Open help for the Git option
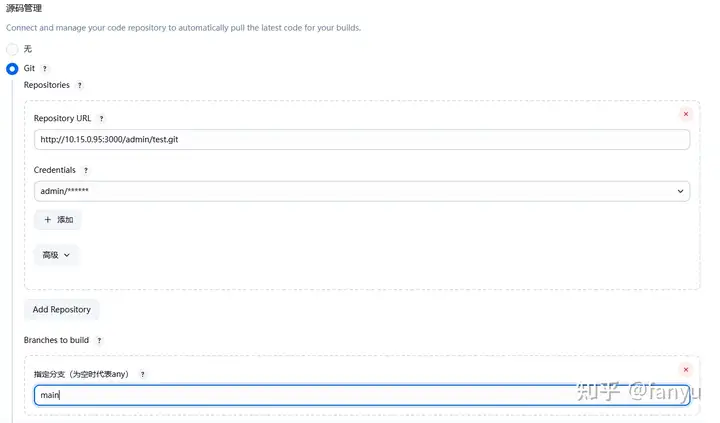720x423 pixels. 45,69
